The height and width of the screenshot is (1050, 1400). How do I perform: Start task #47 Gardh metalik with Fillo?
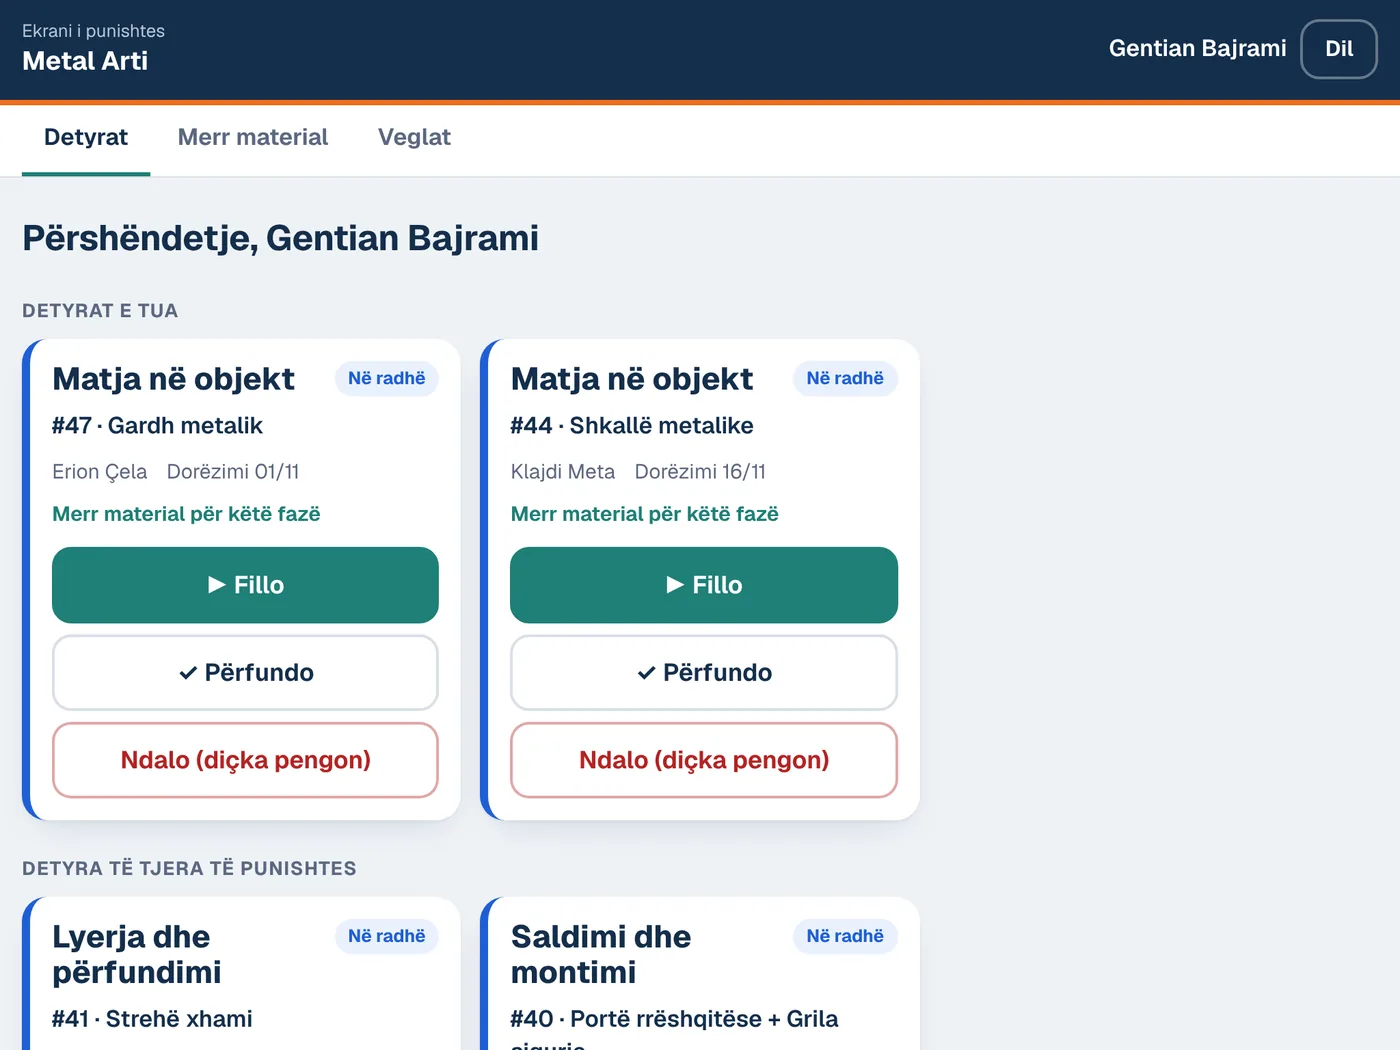[x=245, y=585]
